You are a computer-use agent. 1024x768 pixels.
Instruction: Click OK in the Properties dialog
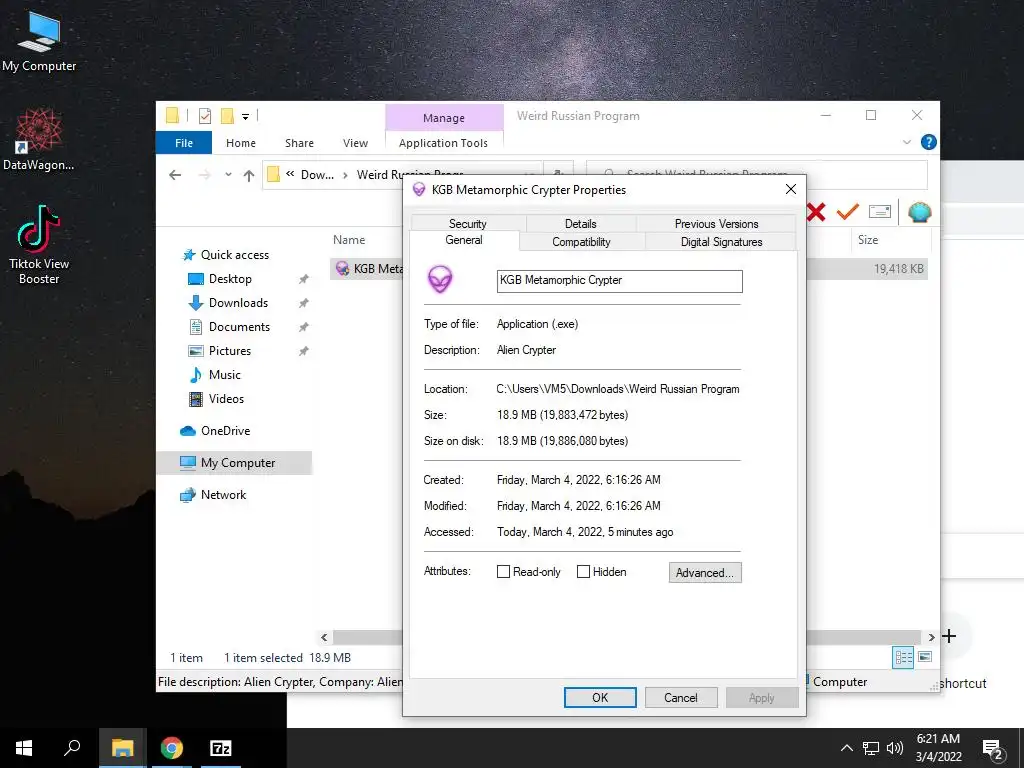(x=600, y=697)
